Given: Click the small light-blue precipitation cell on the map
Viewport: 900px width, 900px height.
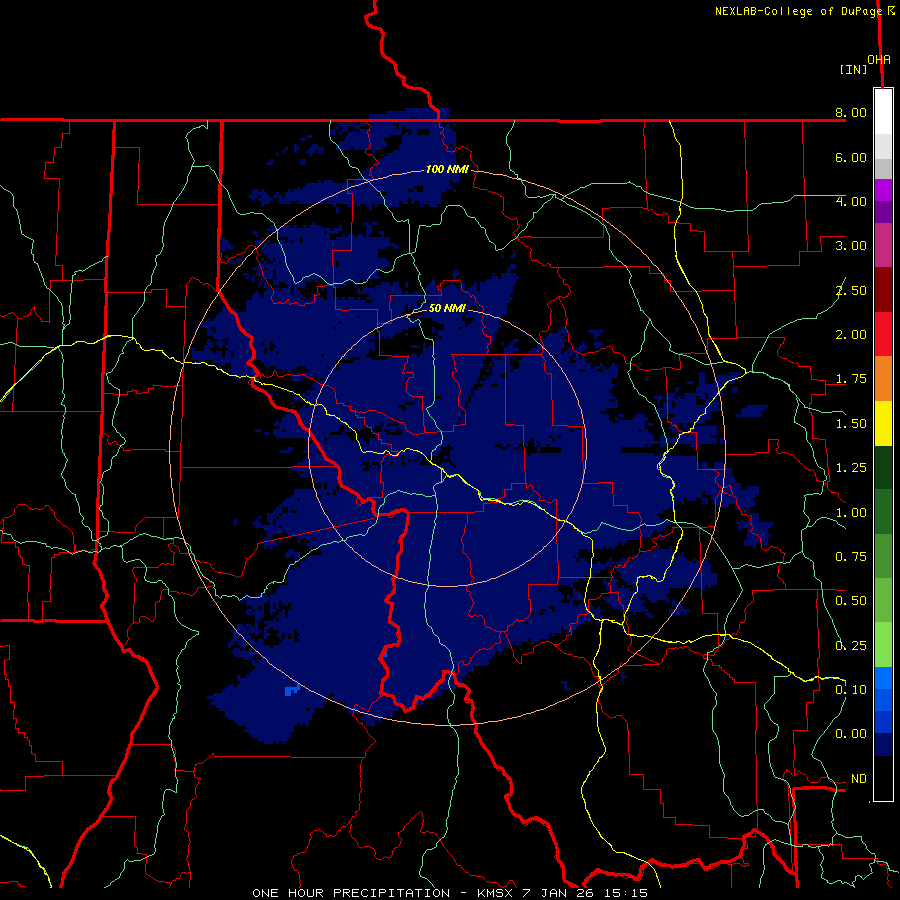Looking at the screenshot, I should click(x=292, y=690).
